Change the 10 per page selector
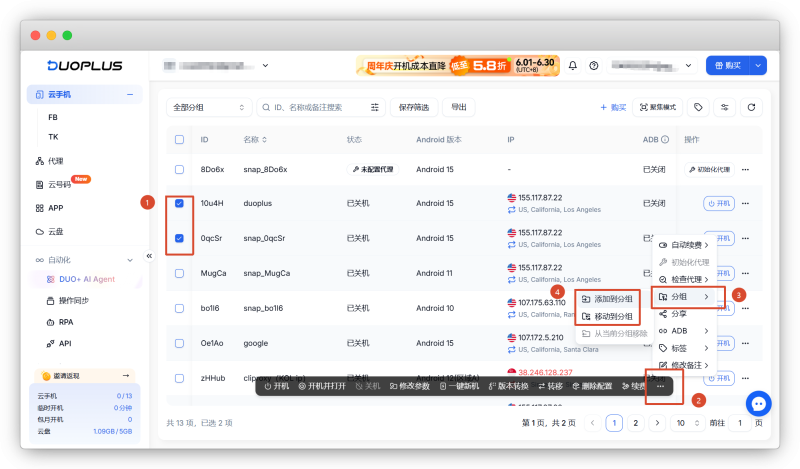The height and width of the screenshot is (469, 800). point(687,423)
